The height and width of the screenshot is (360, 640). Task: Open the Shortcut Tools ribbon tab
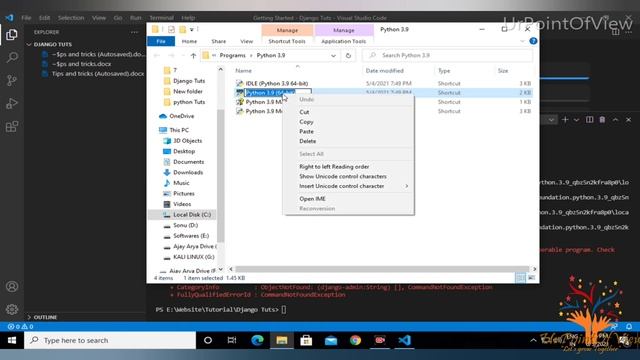click(287, 41)
